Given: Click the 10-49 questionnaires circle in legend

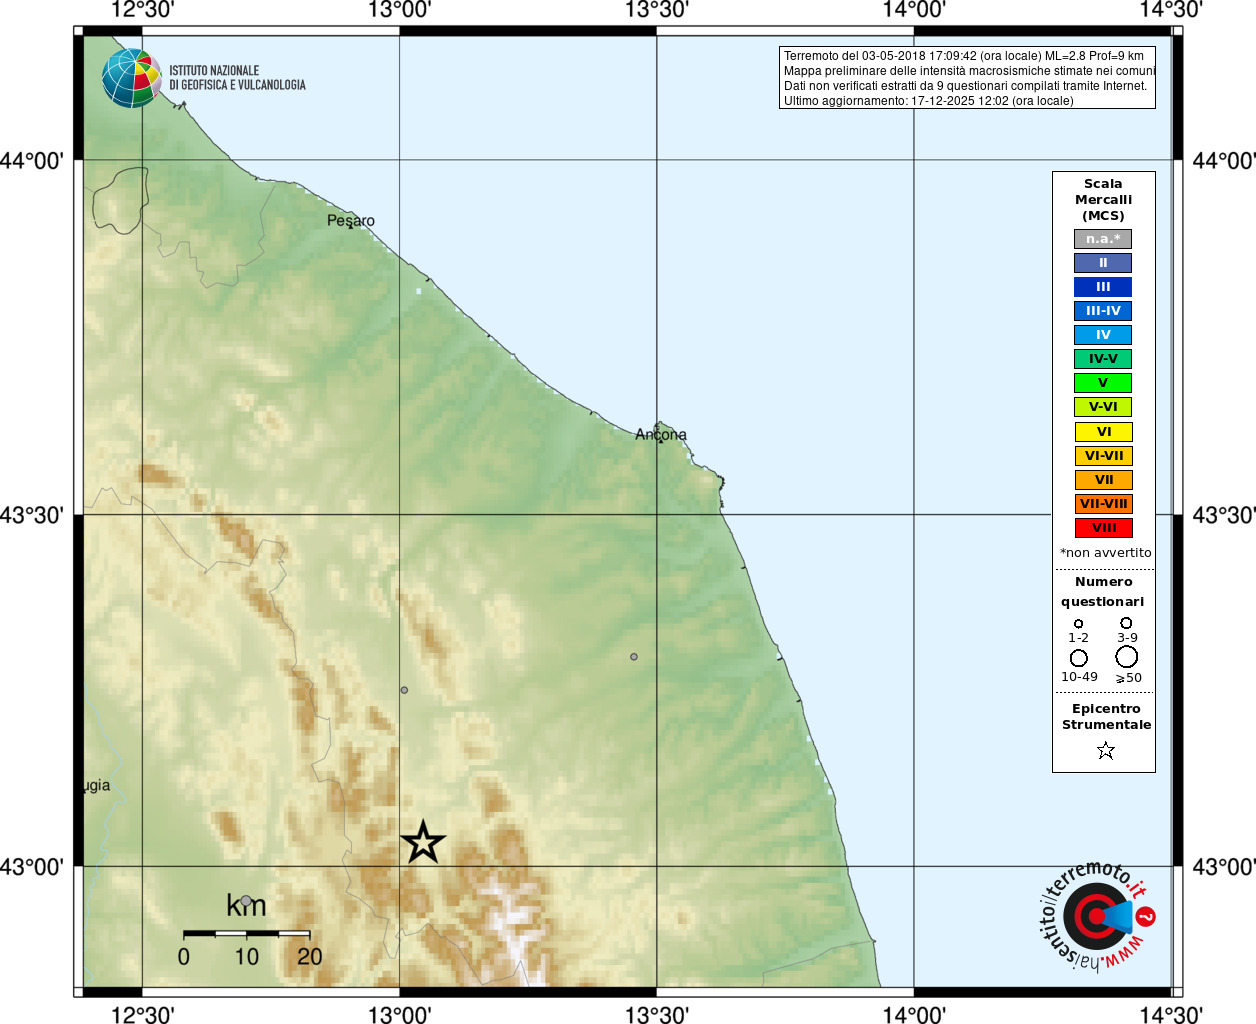Looking at the screenshot, I should click(x=1079, y=658).
